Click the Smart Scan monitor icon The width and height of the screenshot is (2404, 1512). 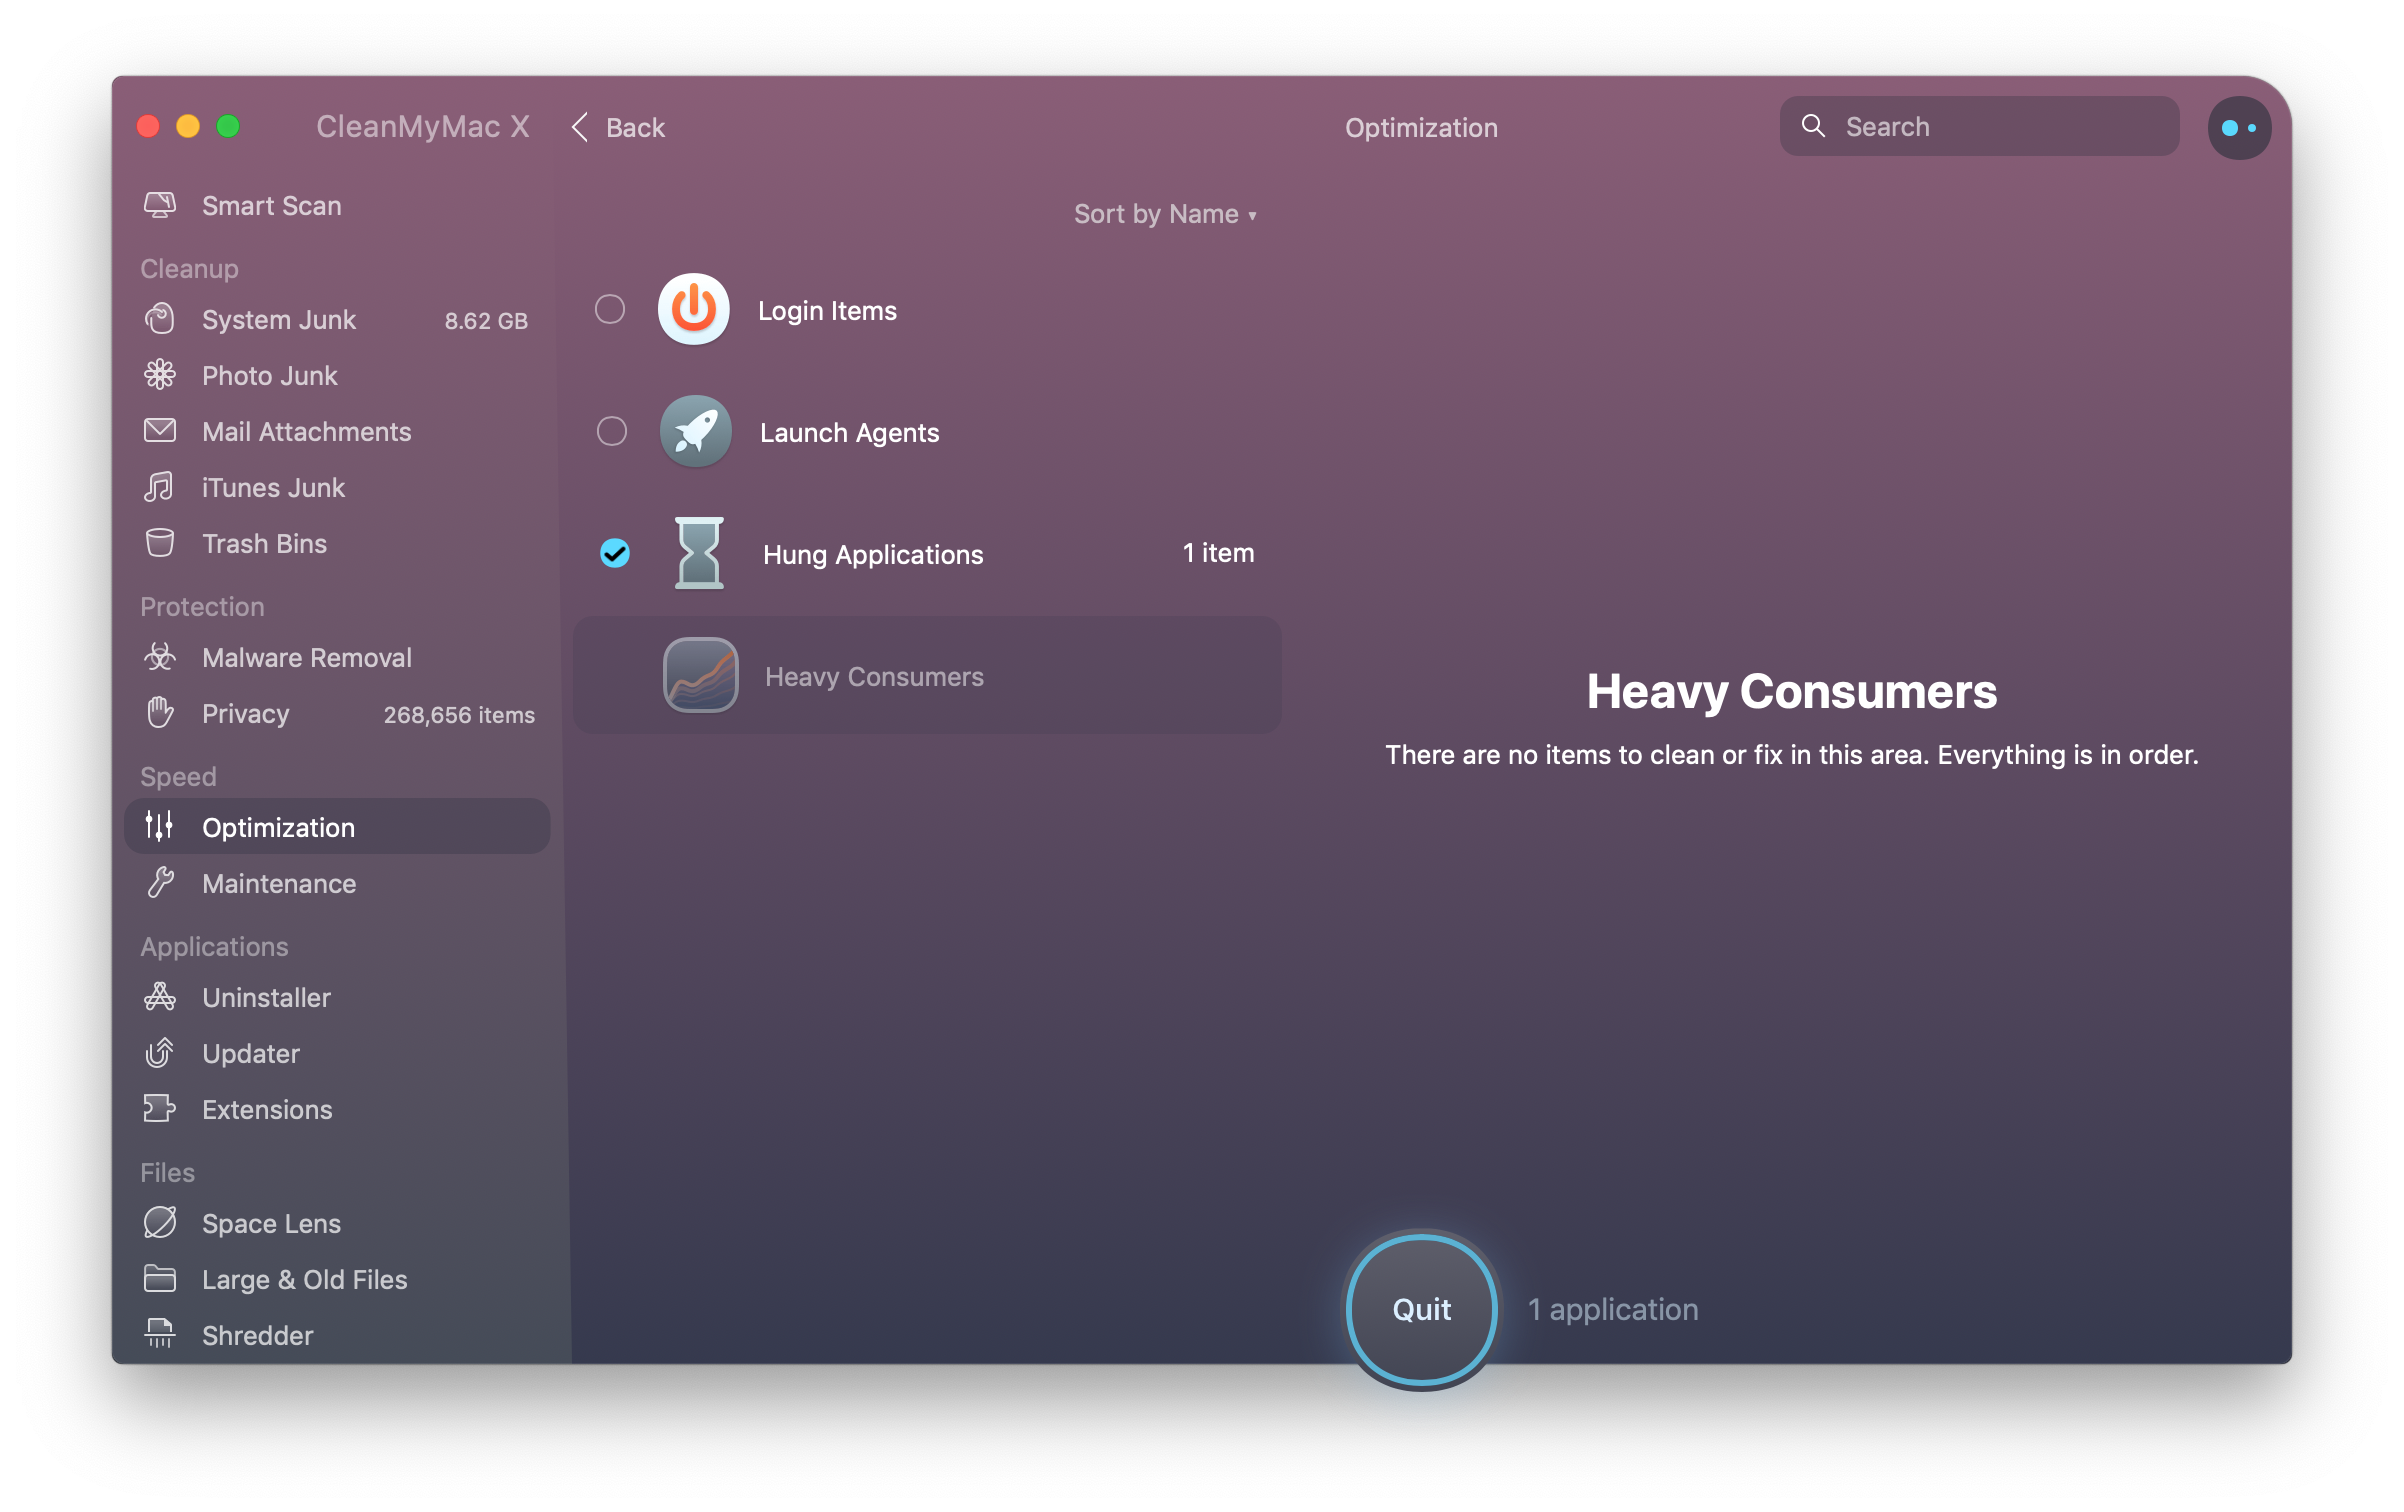[x=160, y=205]
